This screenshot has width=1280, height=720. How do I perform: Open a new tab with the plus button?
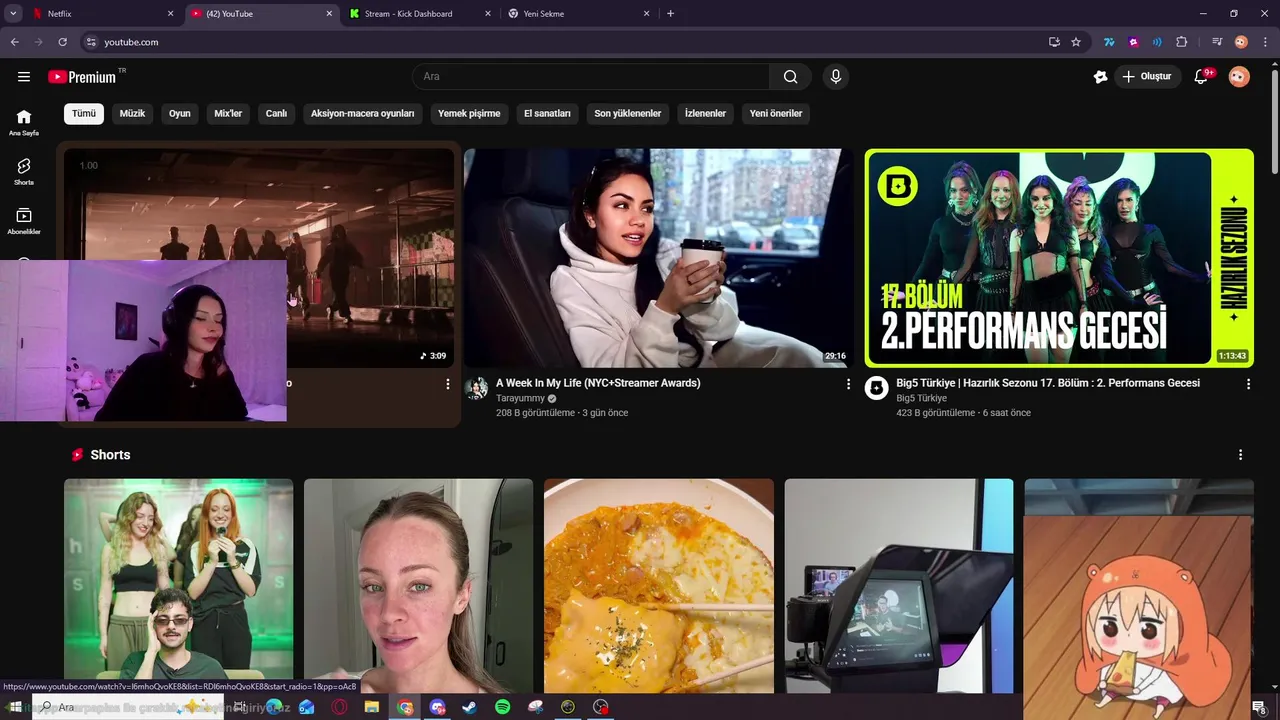point(670,14)
